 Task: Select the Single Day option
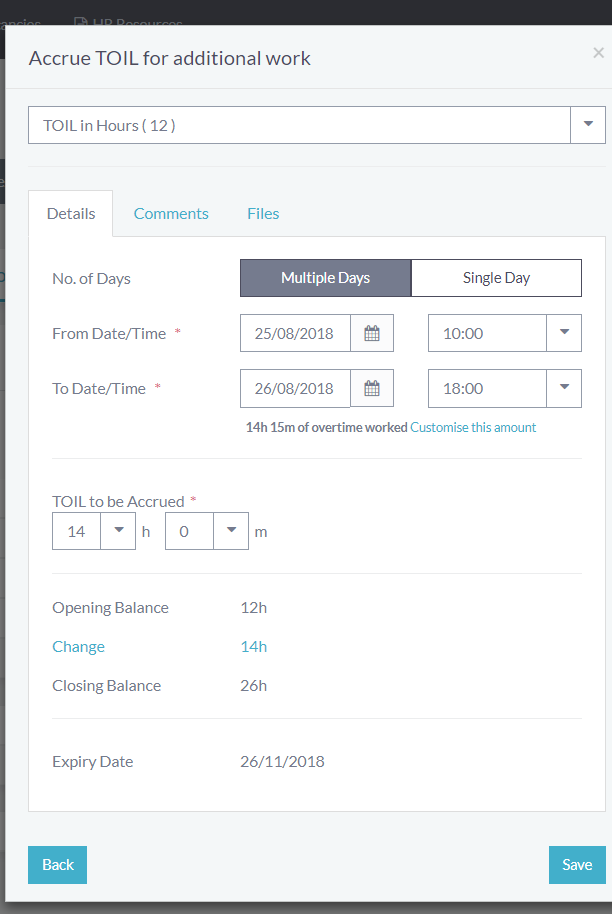point(496,278)
